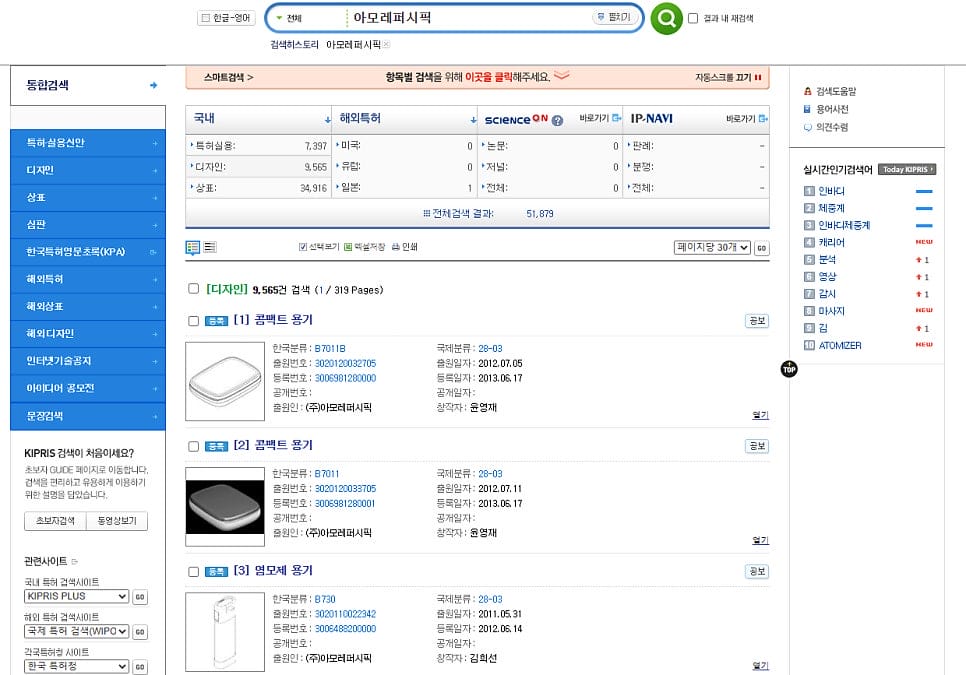Select checkbox for result 2 콤팩트 용기
The width and height of the screenshot is (966, 675).
(x=193, y=446)
